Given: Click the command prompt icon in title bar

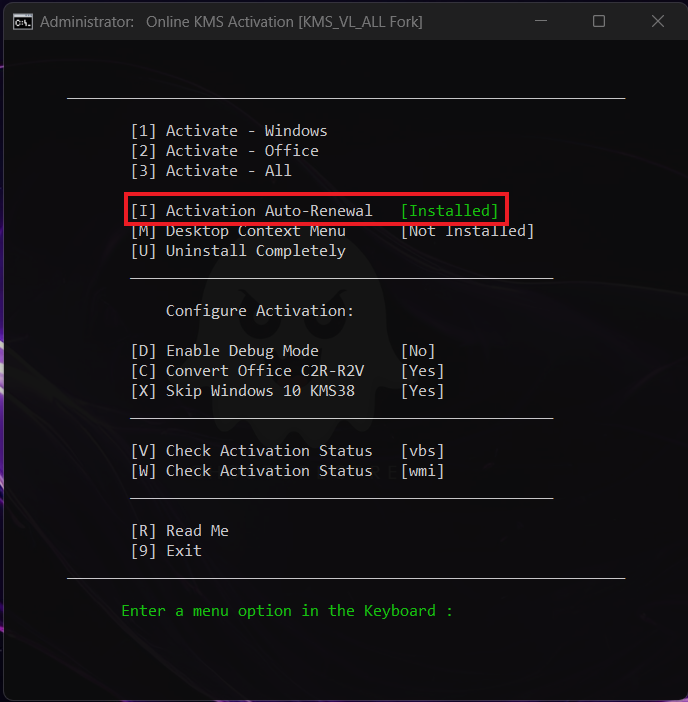Looking at the screenshot, I should point(22,21).
